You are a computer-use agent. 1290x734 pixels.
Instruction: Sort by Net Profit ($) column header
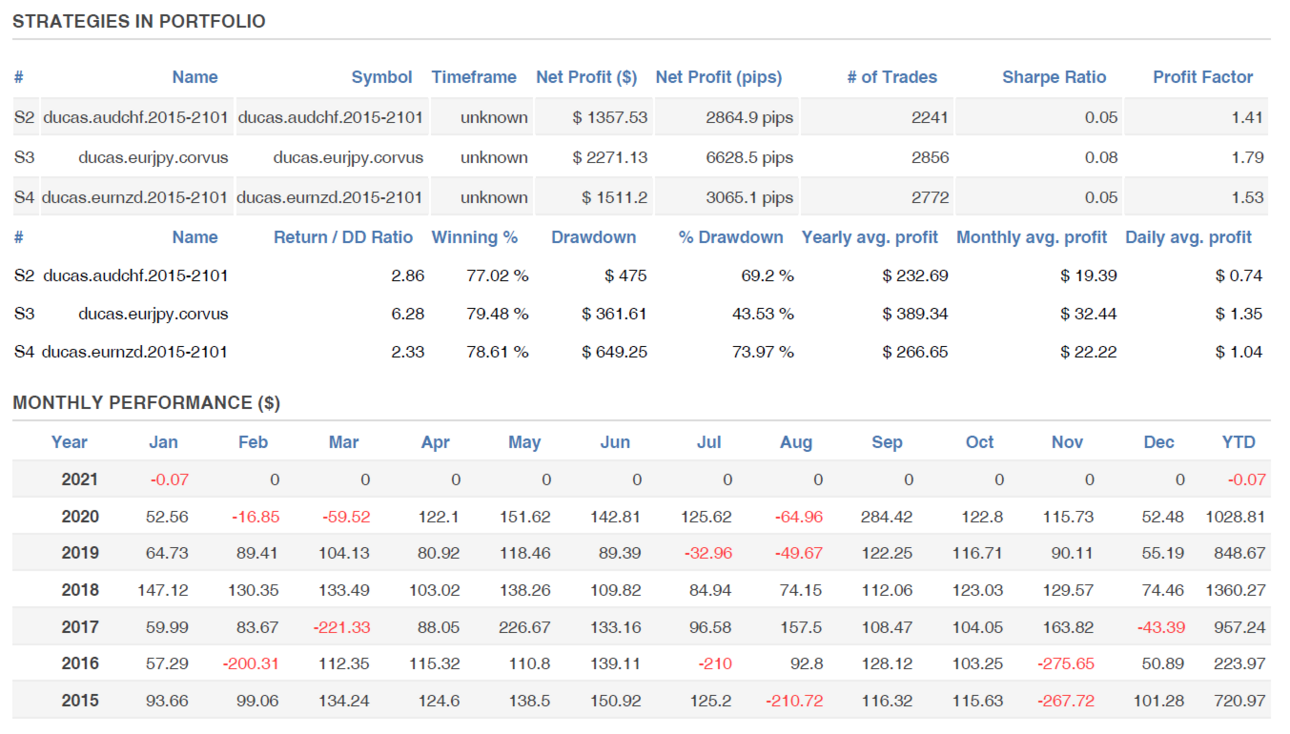click(x=586, y=77)
